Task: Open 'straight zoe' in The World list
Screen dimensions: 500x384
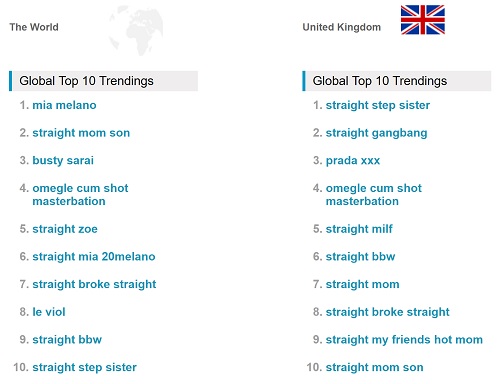Action: (x=65, y=229)
